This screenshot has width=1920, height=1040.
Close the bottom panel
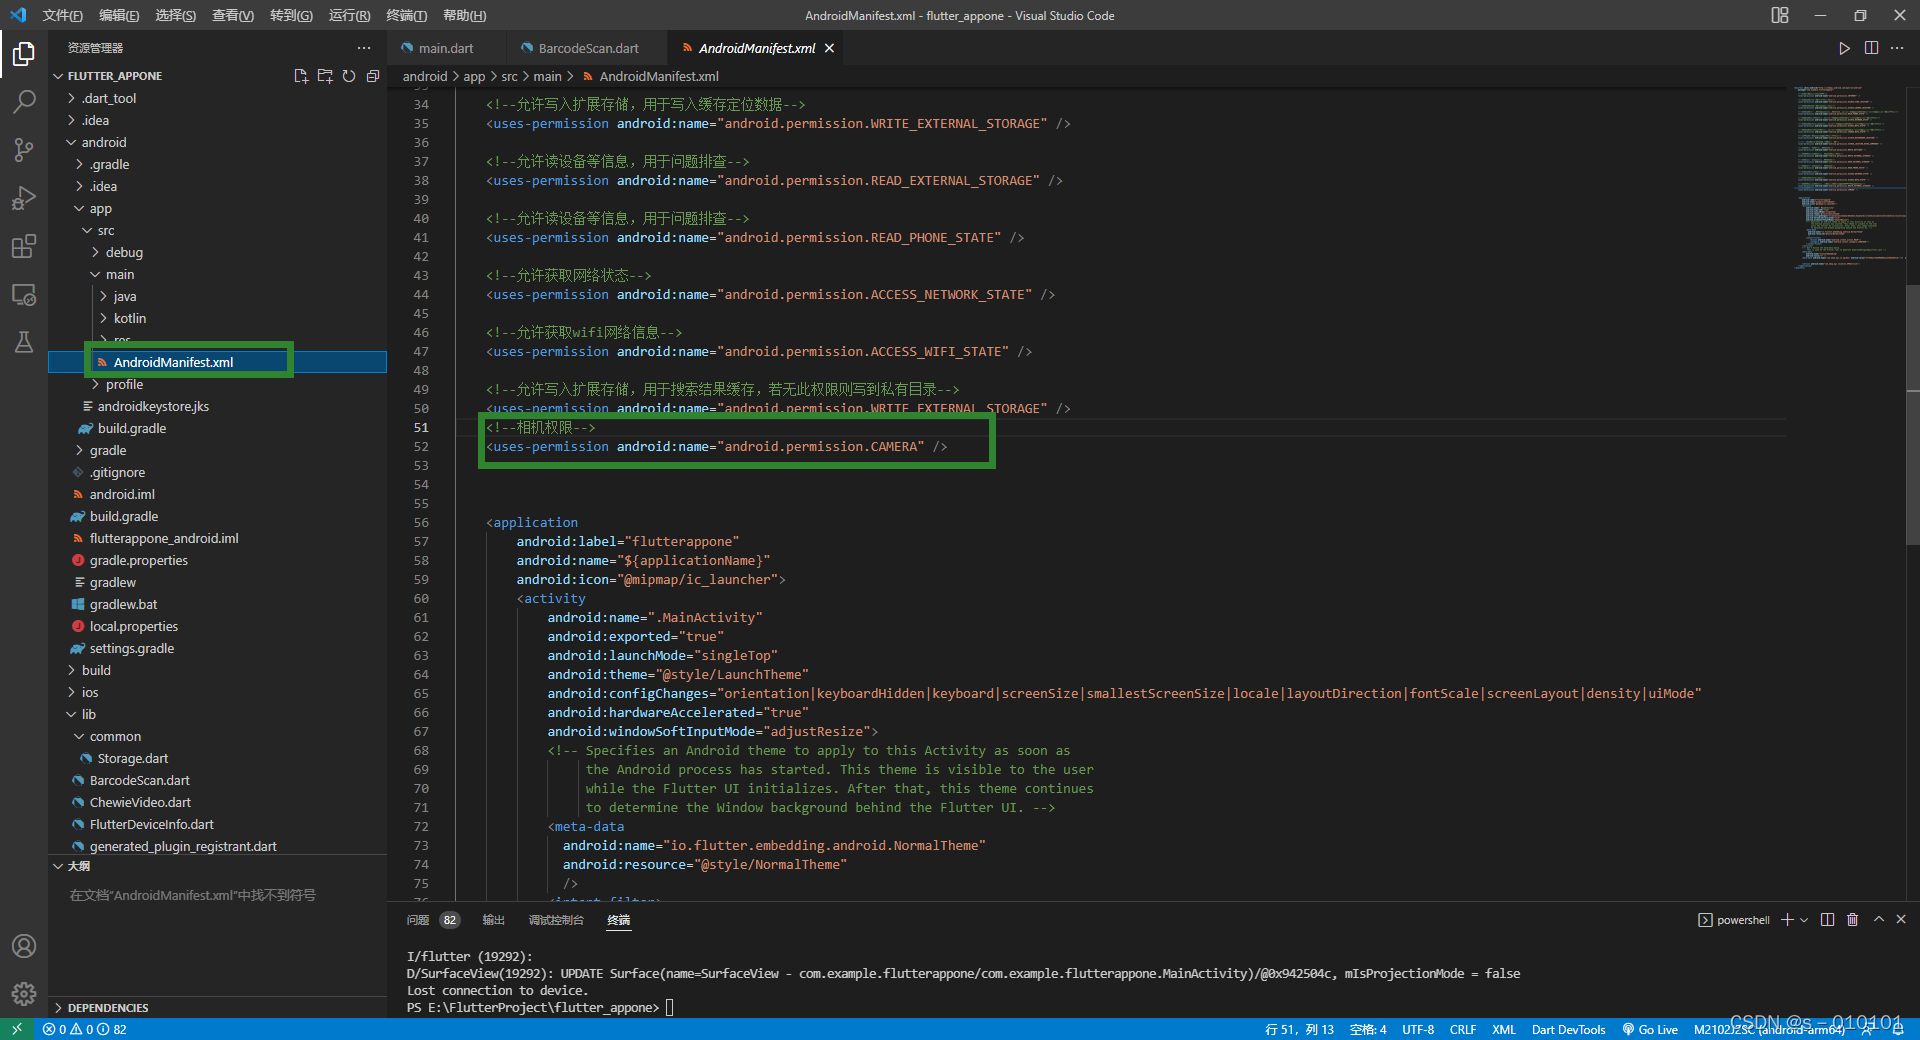1901,920
